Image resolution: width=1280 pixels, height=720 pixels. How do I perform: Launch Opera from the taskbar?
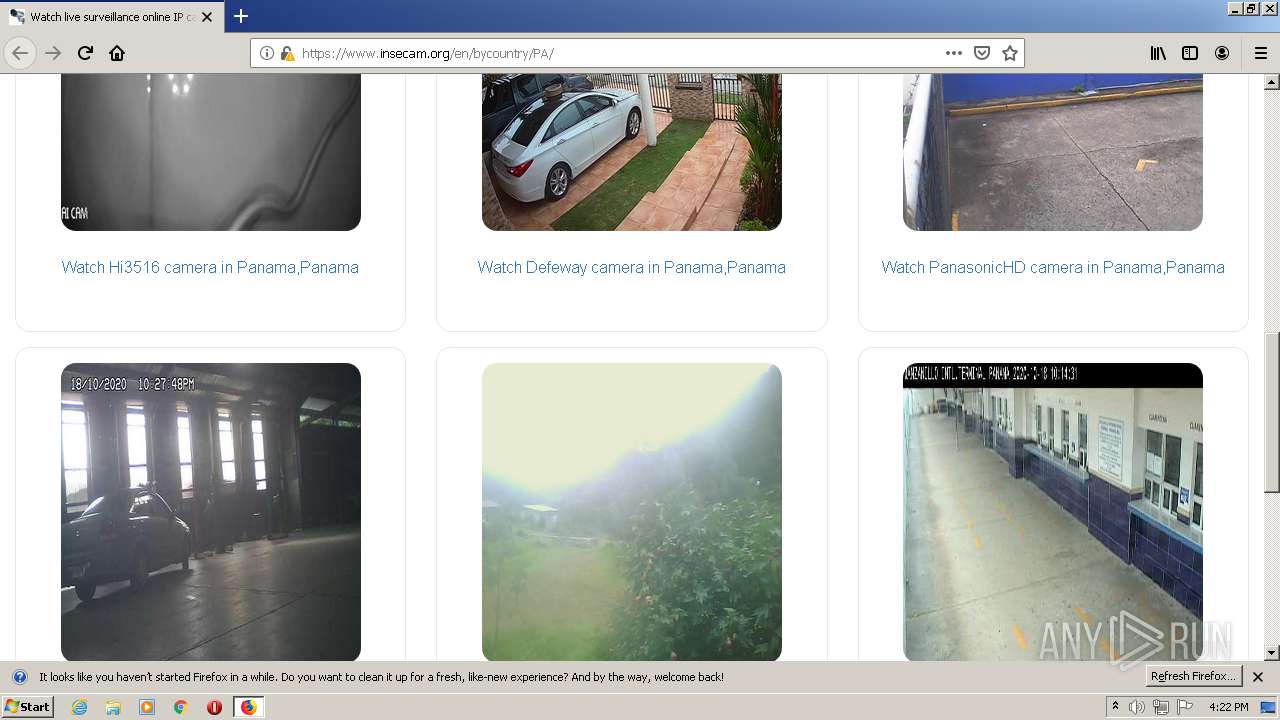[x=214, y=707]
